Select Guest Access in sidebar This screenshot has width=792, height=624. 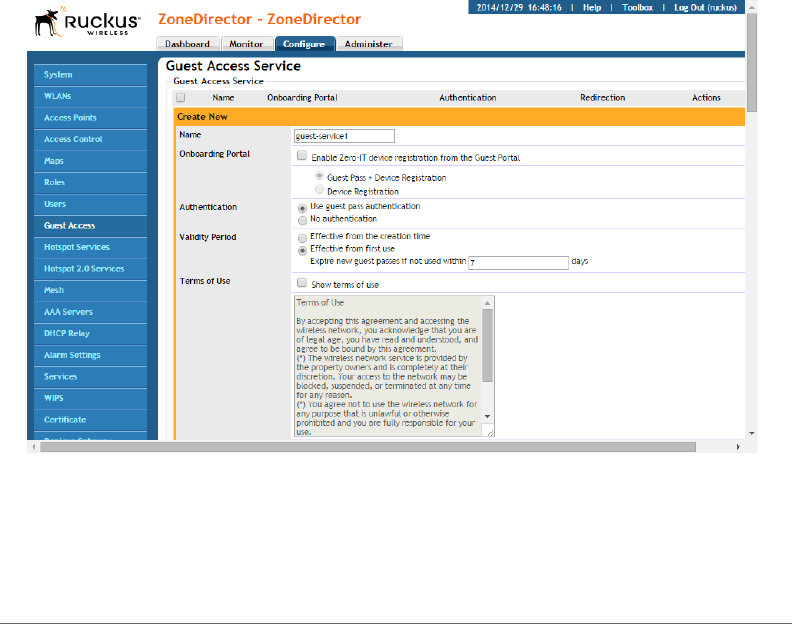(90, 226)
